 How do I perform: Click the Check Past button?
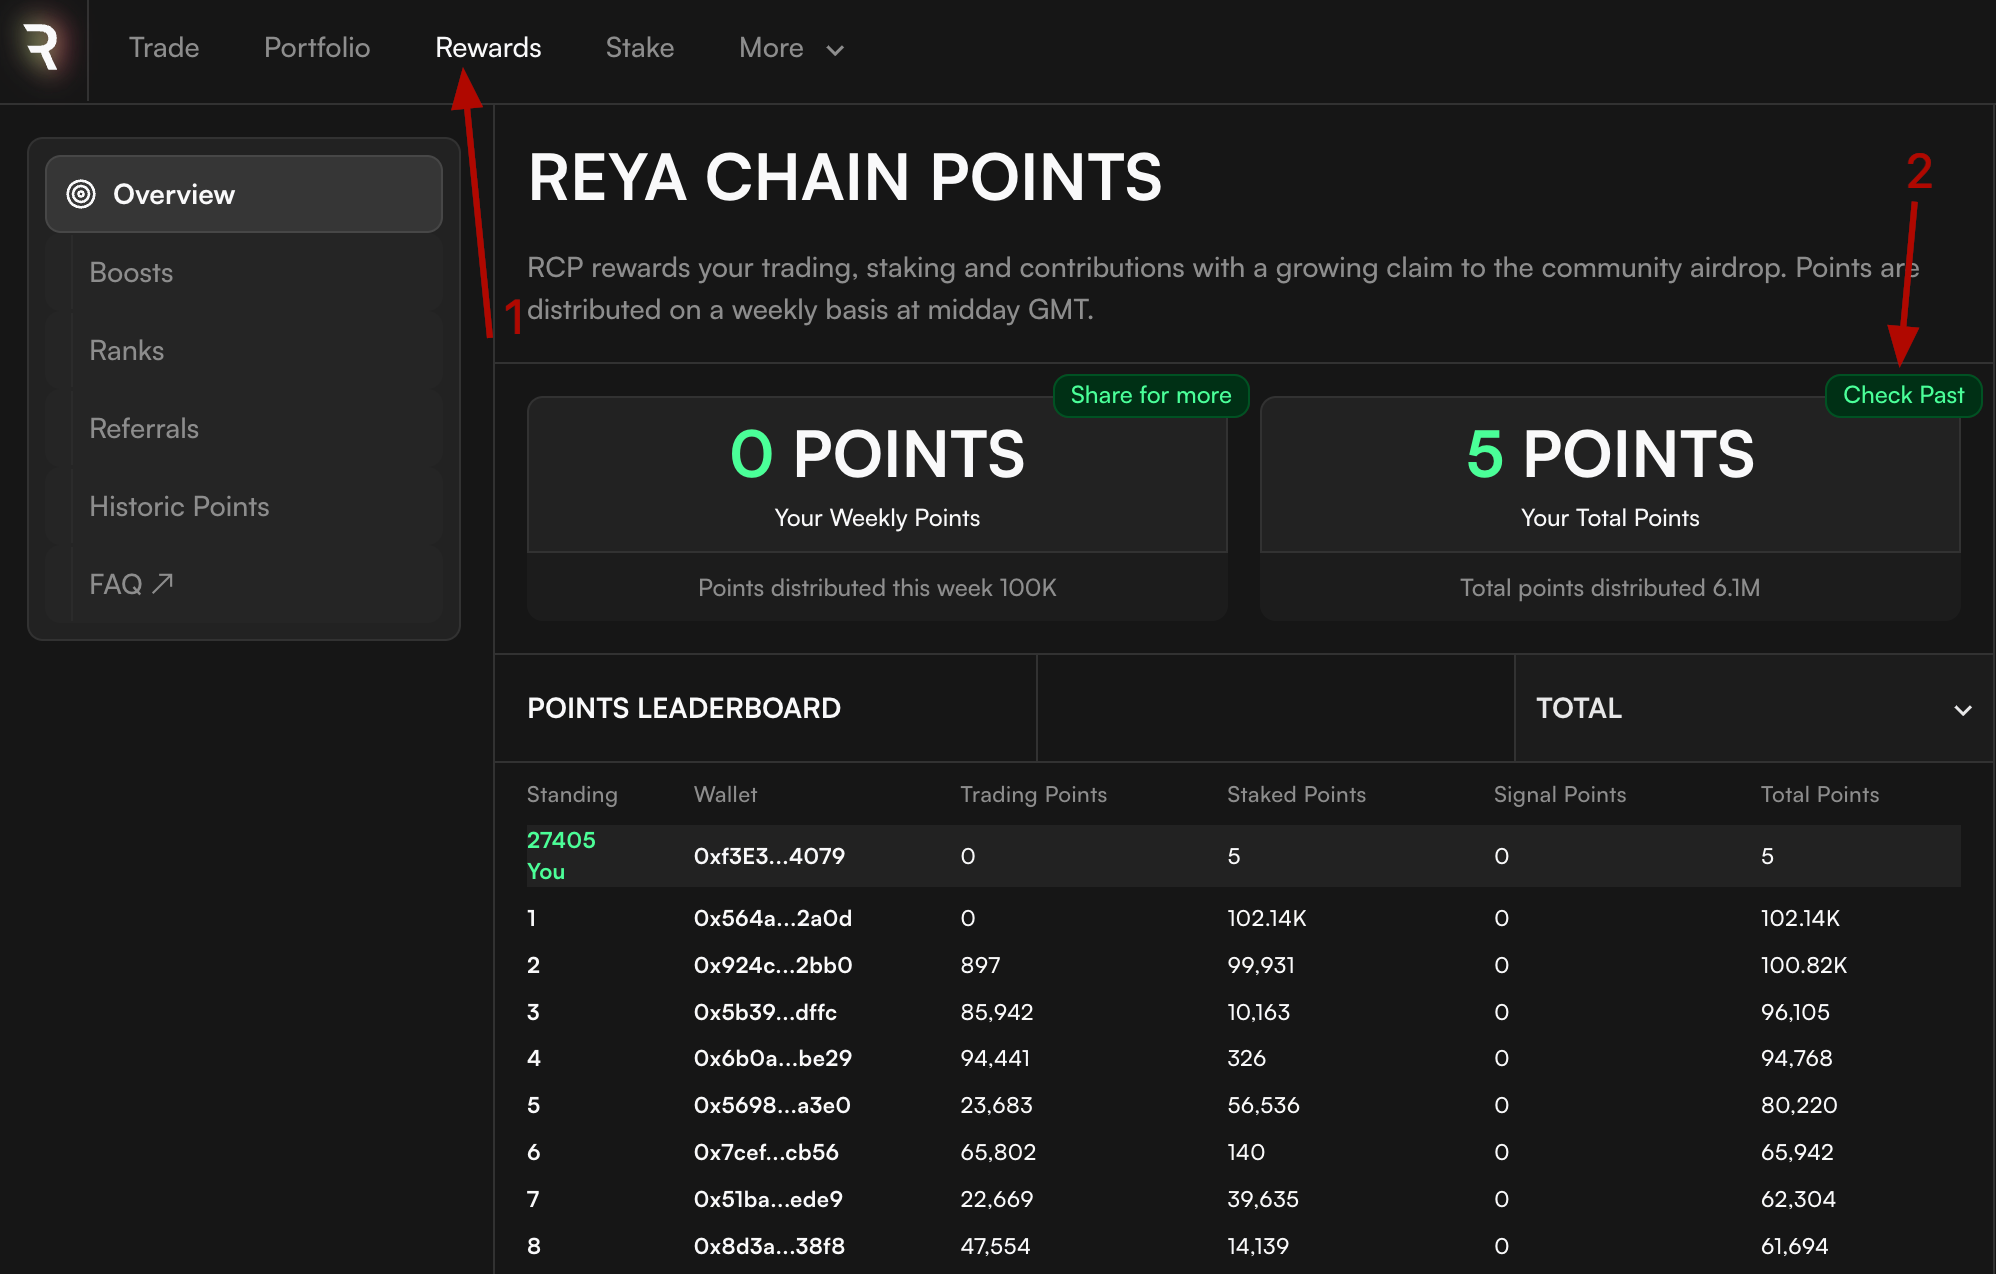1903,395
